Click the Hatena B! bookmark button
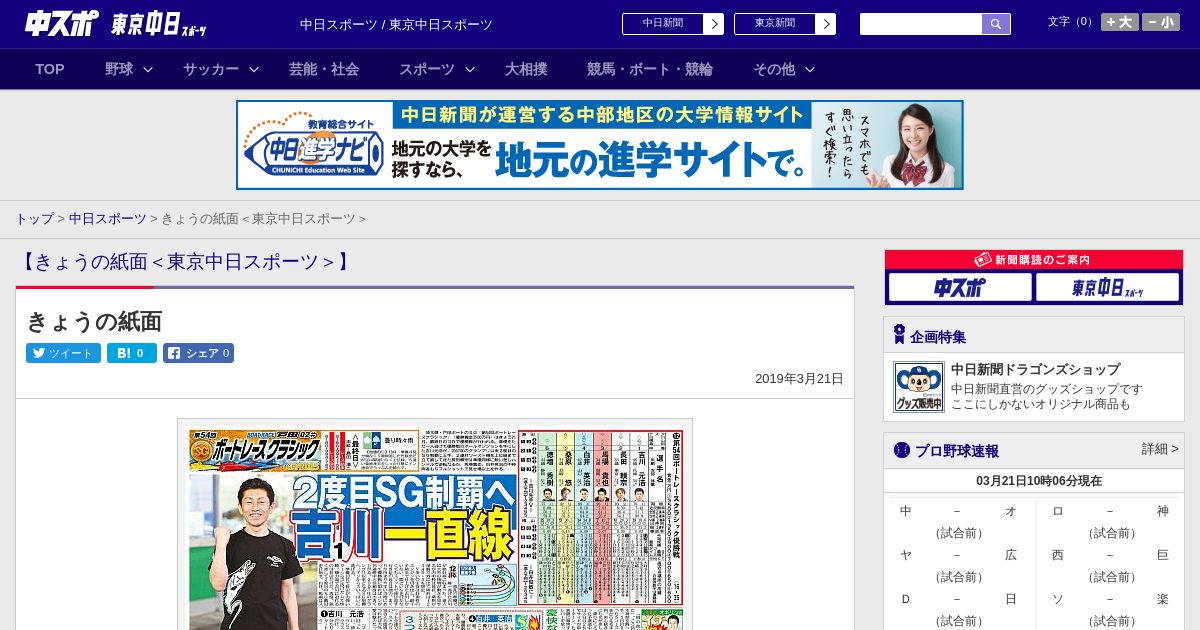1200x630 pixels. tap(132, 353)
